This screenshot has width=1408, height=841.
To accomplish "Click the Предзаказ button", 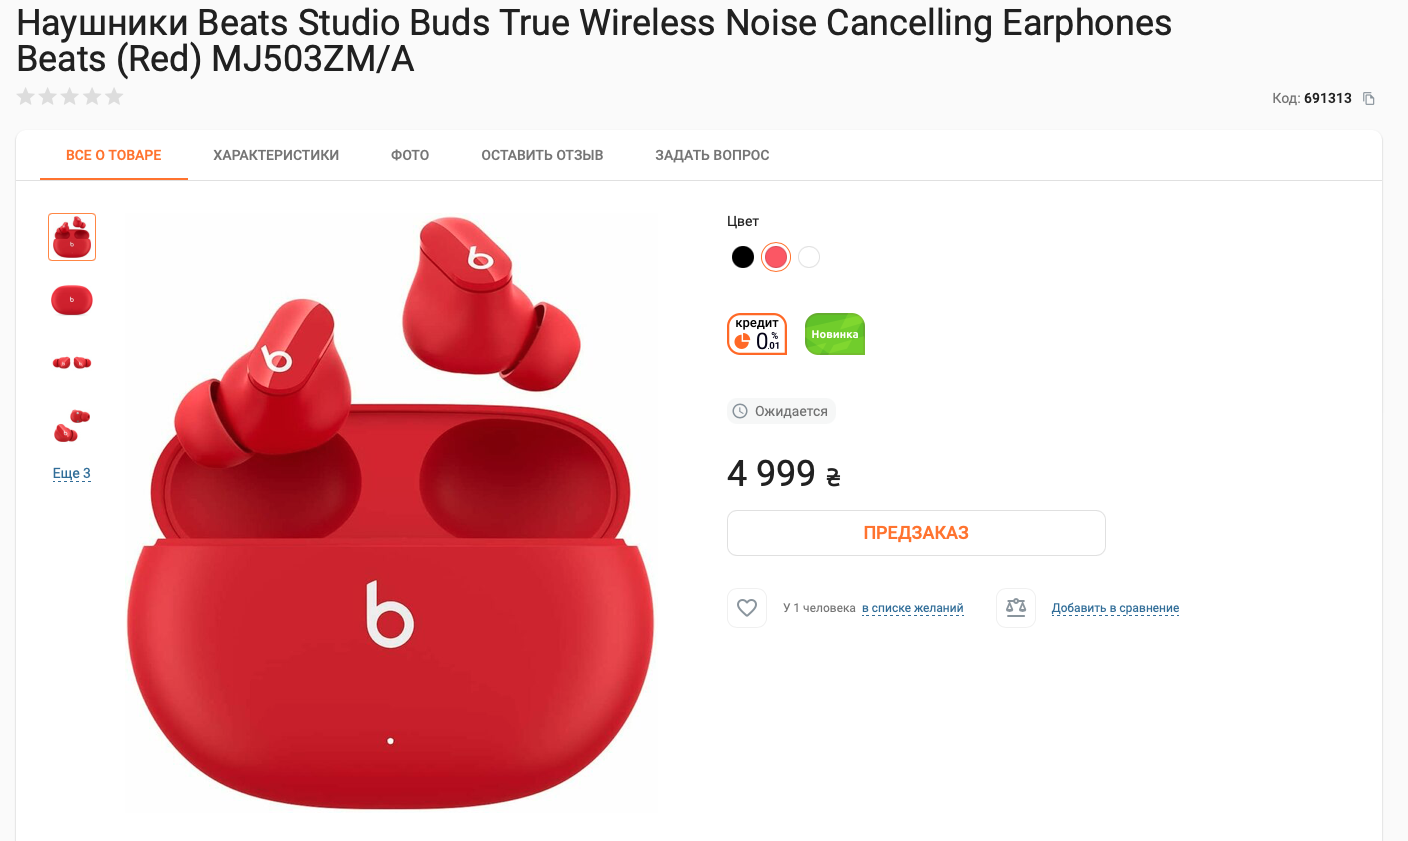I will (916, 533).
